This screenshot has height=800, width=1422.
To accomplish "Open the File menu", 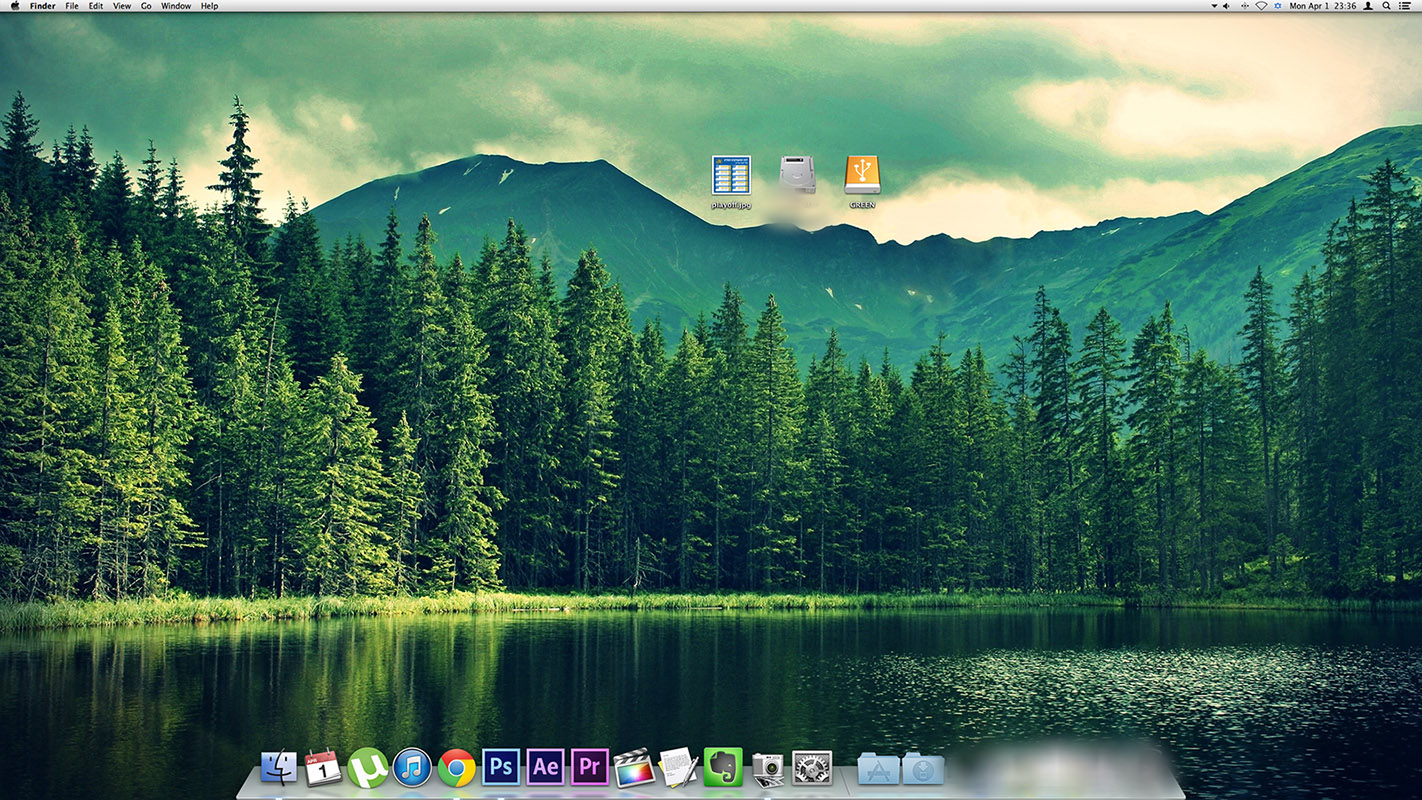I will 72,6.
